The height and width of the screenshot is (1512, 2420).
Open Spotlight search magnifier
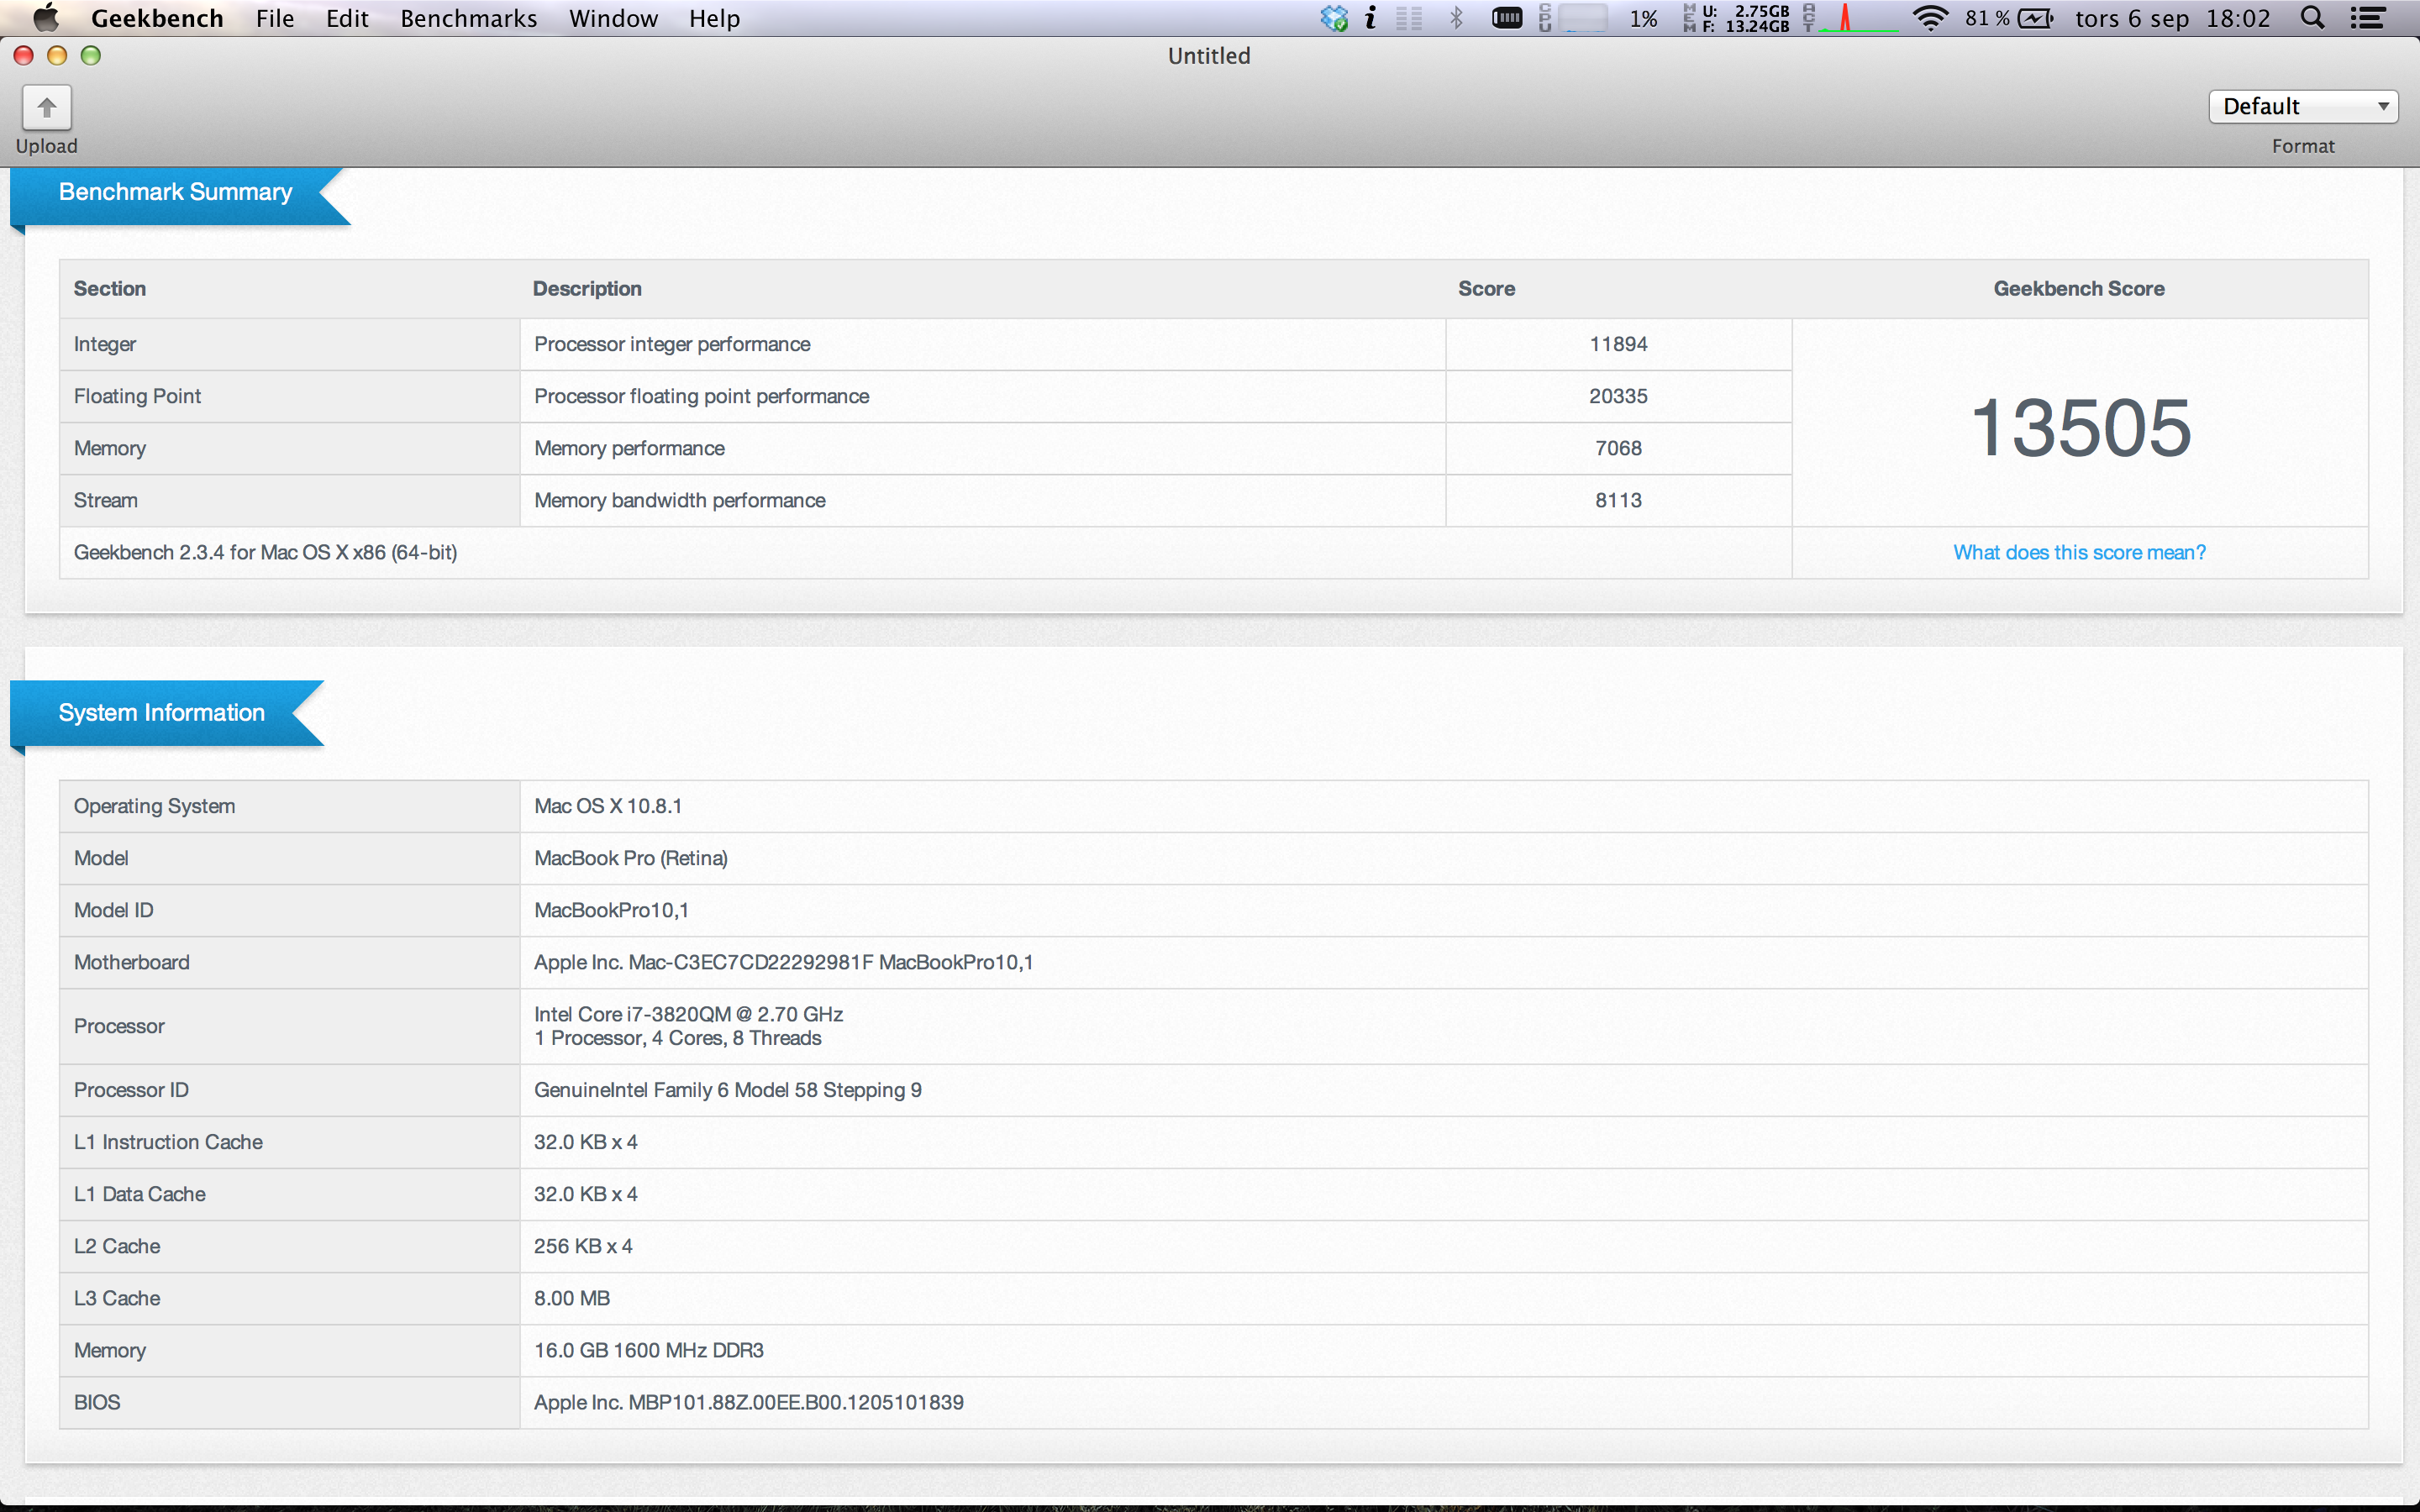click(x=2312, y=18)
